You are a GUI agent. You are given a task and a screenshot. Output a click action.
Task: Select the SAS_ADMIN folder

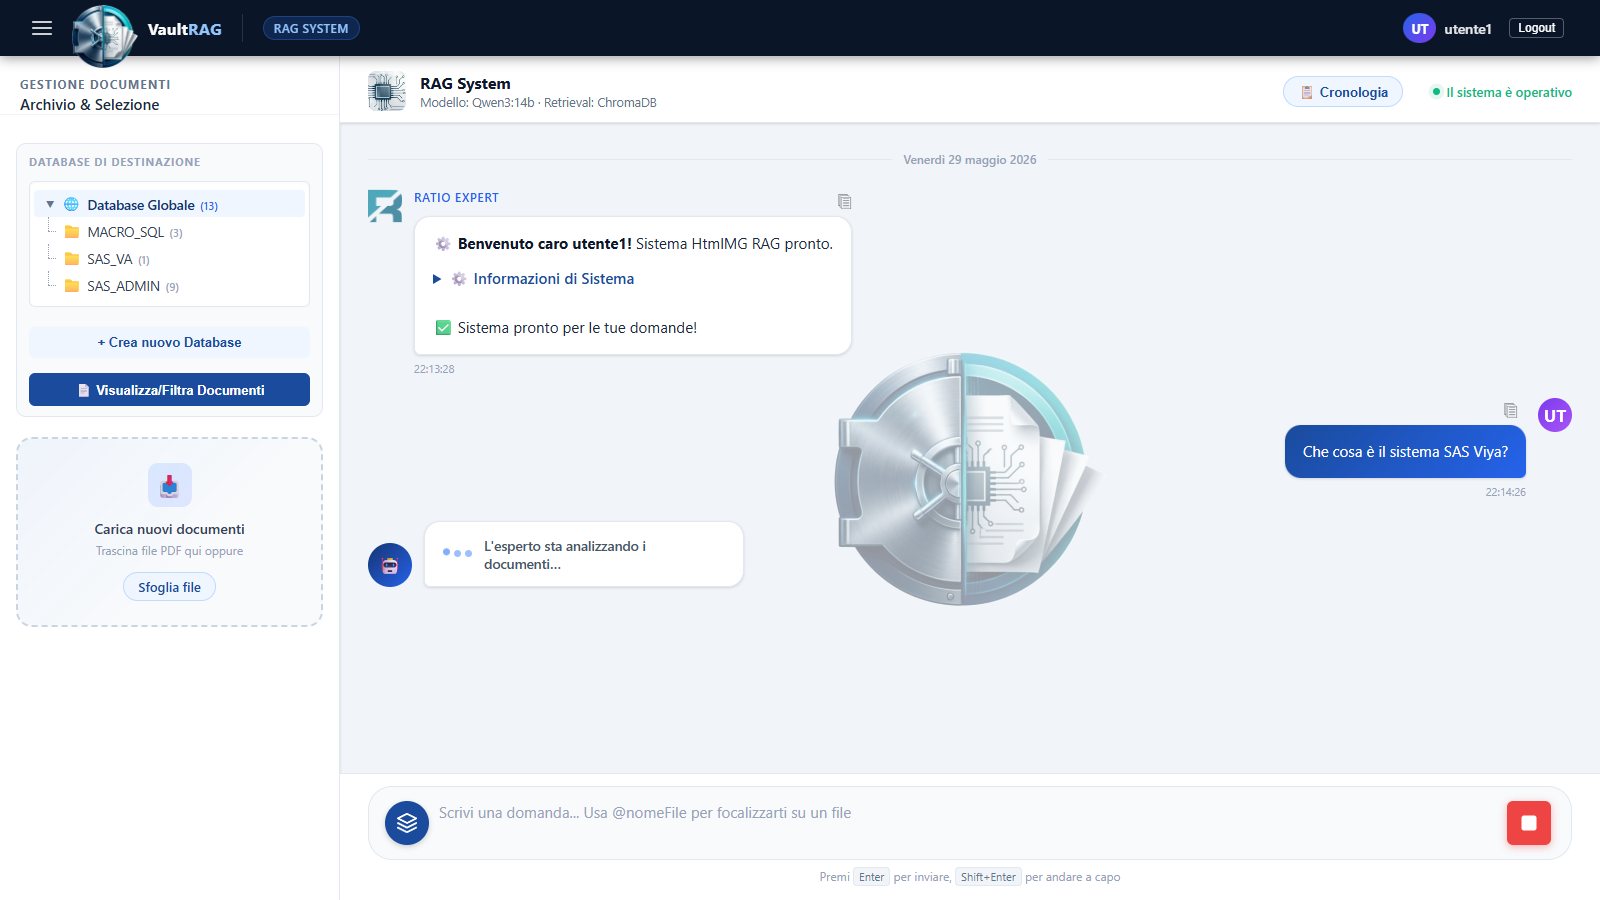[123, 286]
